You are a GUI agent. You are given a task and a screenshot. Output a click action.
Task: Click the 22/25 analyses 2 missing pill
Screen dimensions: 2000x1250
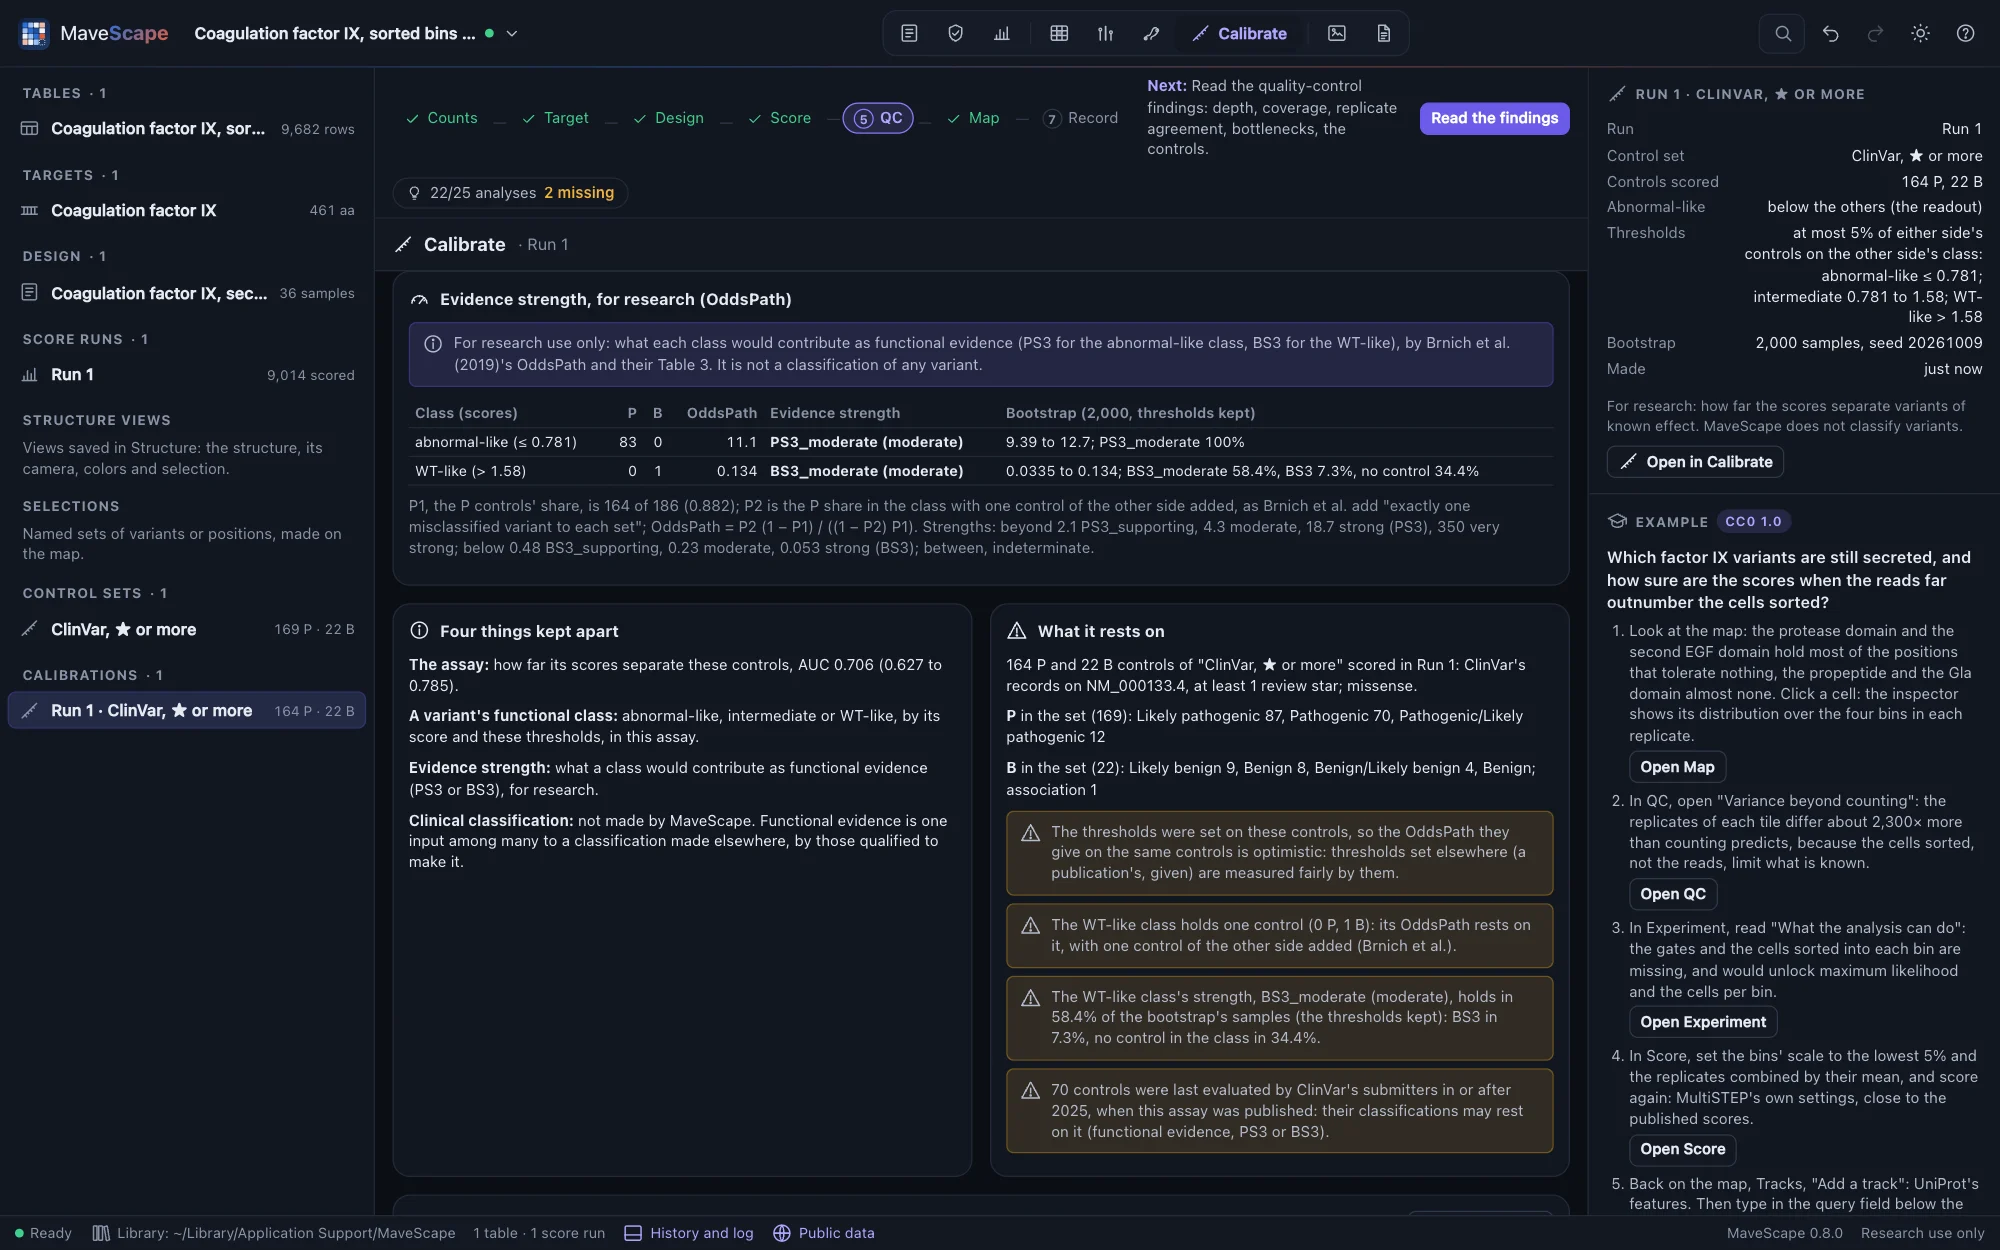pos(511,193)
